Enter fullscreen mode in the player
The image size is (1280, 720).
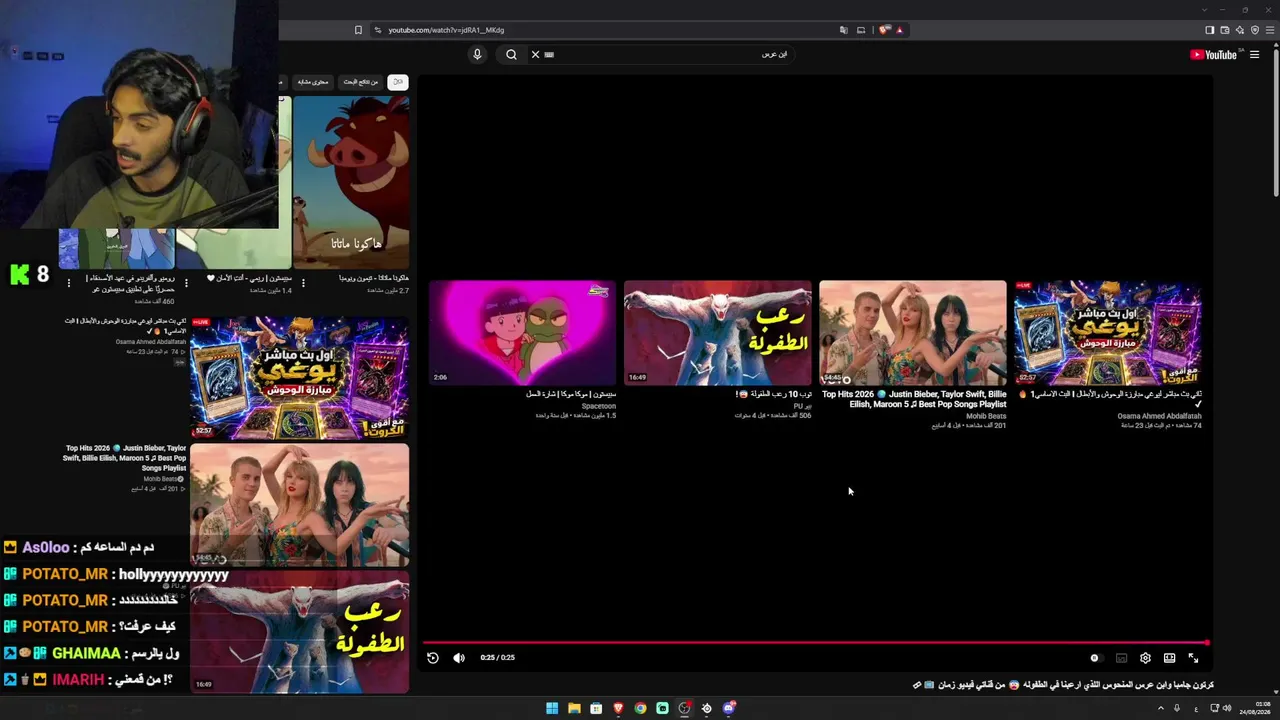(1193, 658)
